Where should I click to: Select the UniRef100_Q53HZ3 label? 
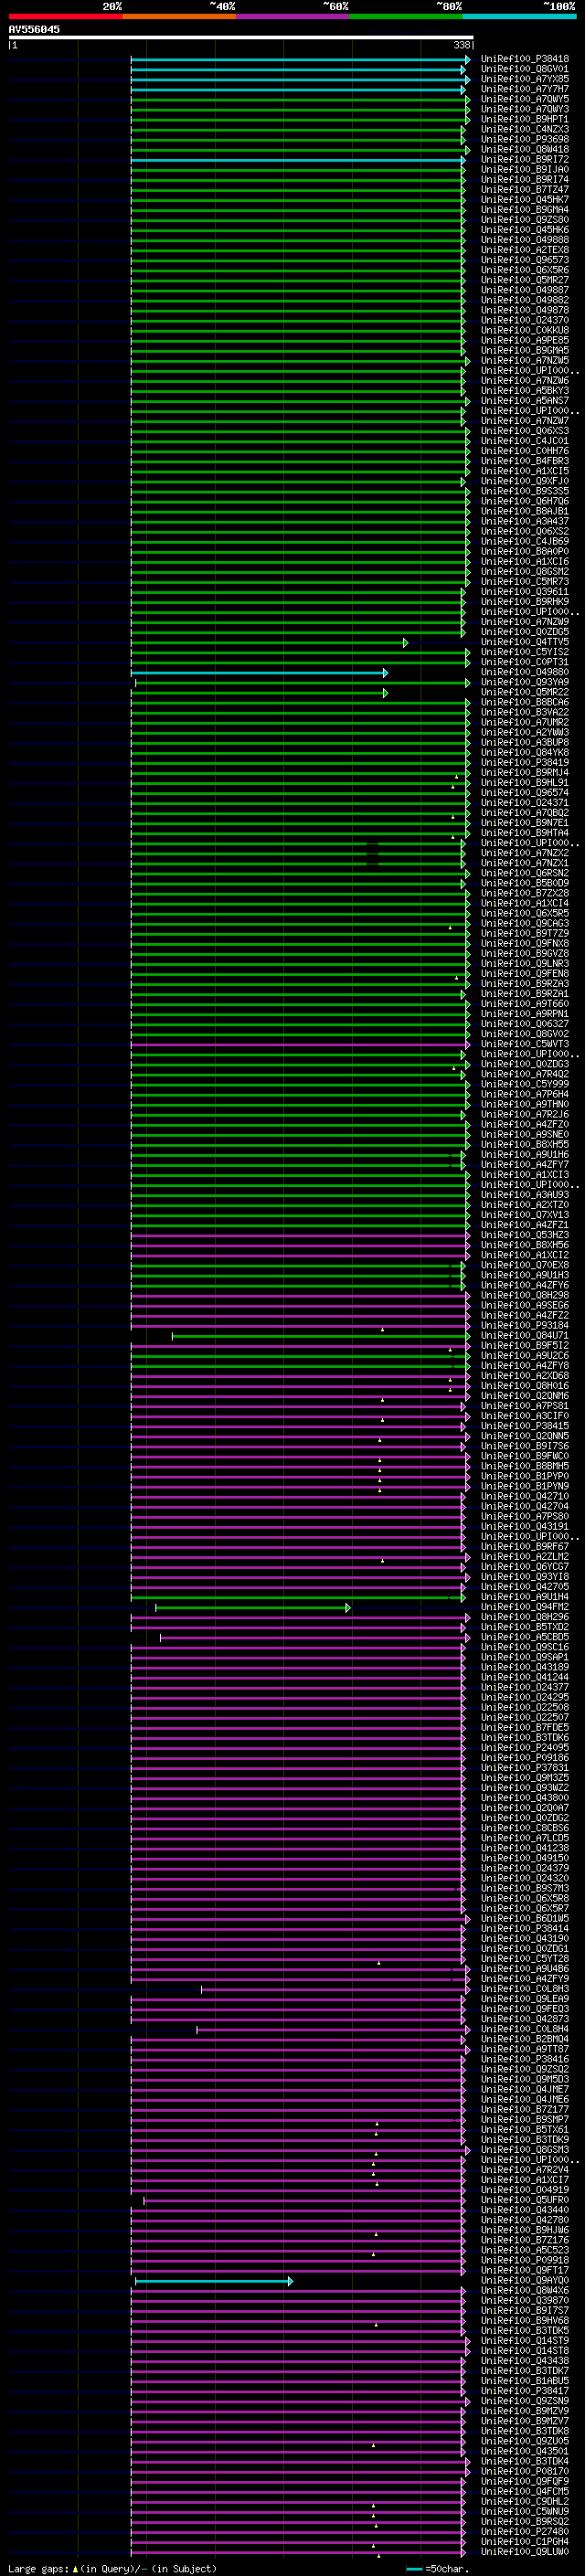[x=524, y=1235]
